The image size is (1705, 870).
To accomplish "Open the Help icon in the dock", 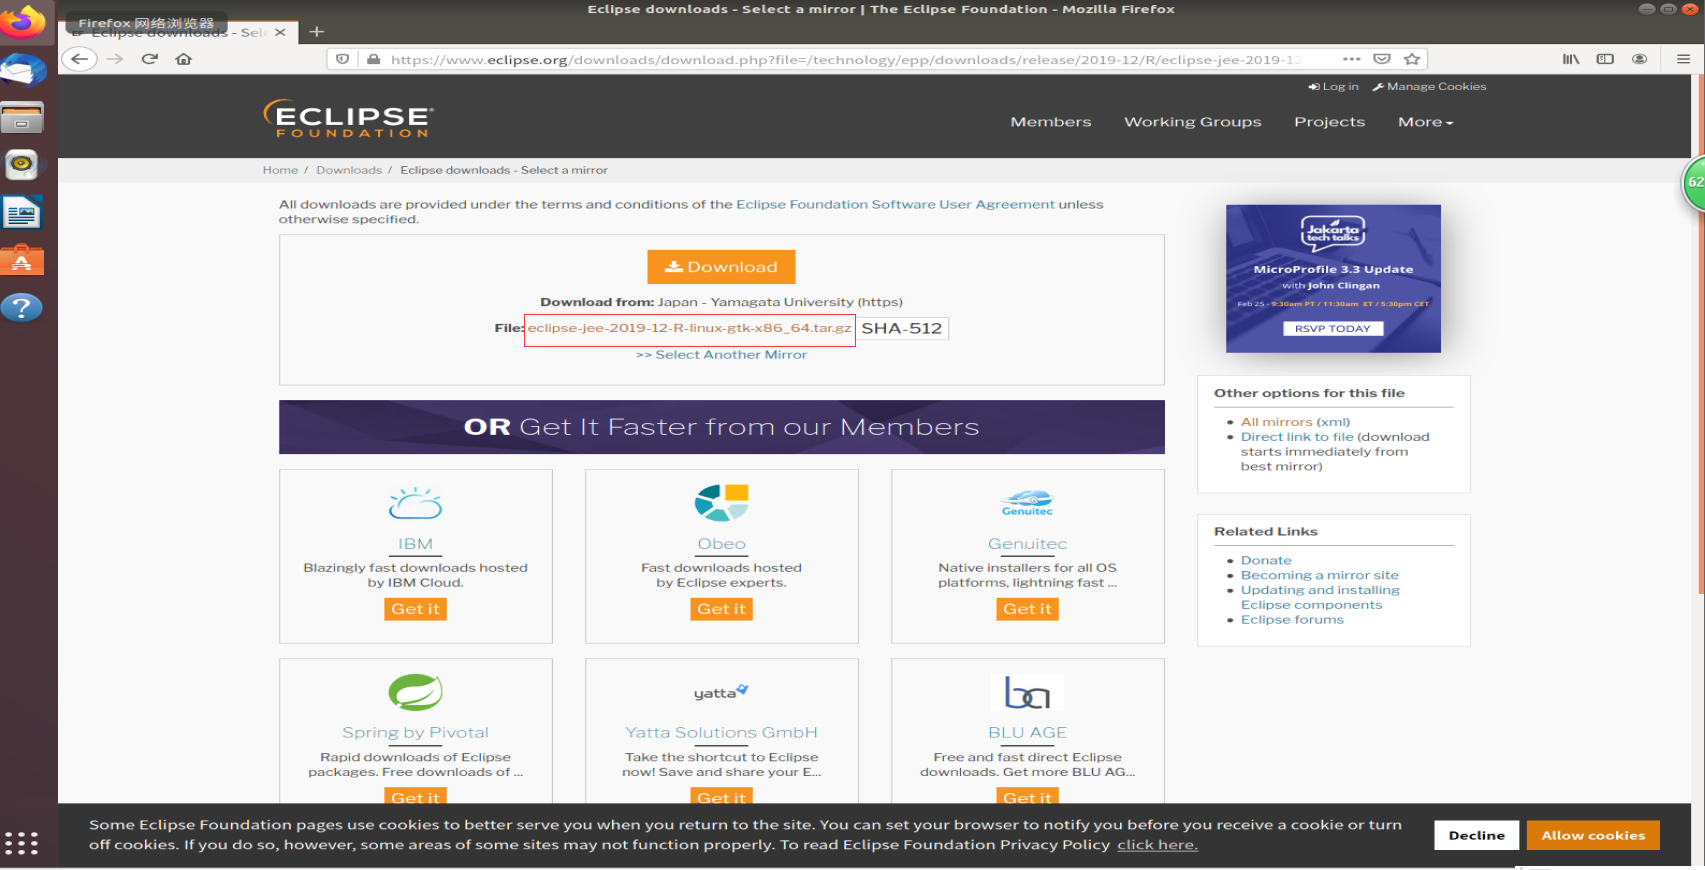I will click(22, 307).
